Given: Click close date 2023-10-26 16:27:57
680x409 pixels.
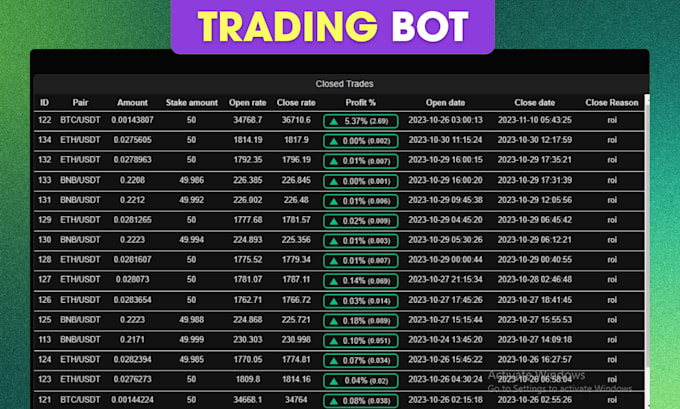Looking at the screenshot, I should point(535,360).
